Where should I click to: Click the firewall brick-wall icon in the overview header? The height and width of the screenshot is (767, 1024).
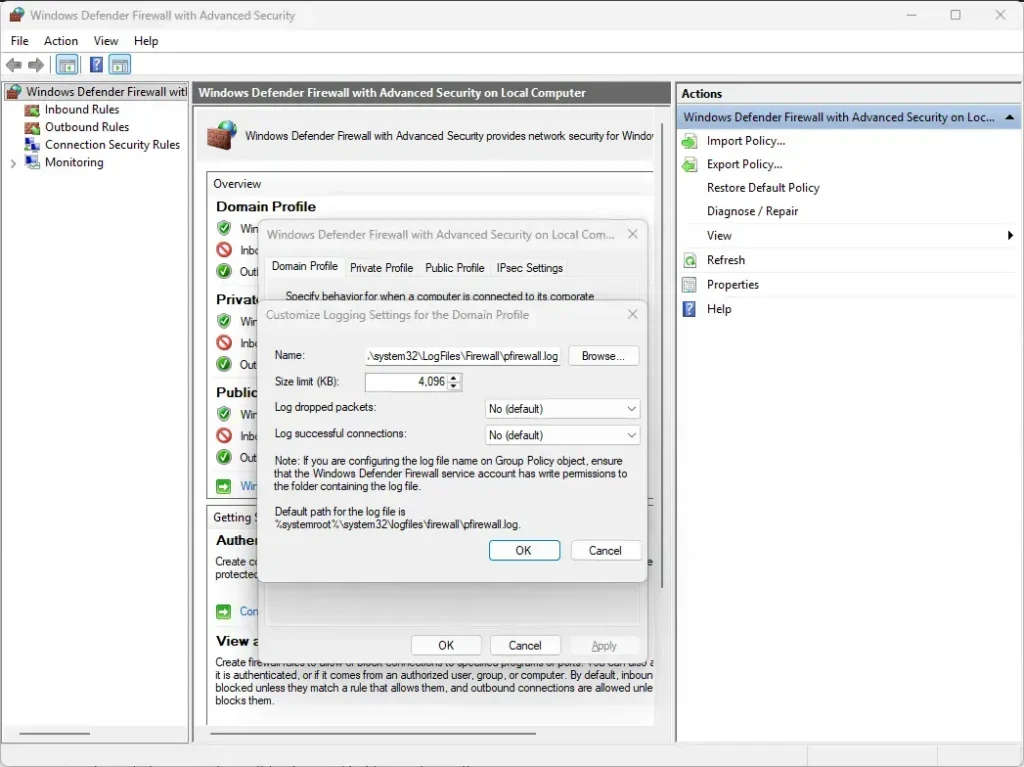222,135
